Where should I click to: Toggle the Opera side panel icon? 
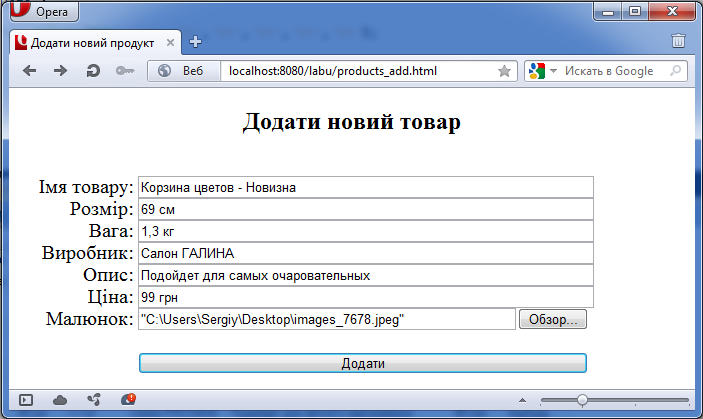pos(26,400)
